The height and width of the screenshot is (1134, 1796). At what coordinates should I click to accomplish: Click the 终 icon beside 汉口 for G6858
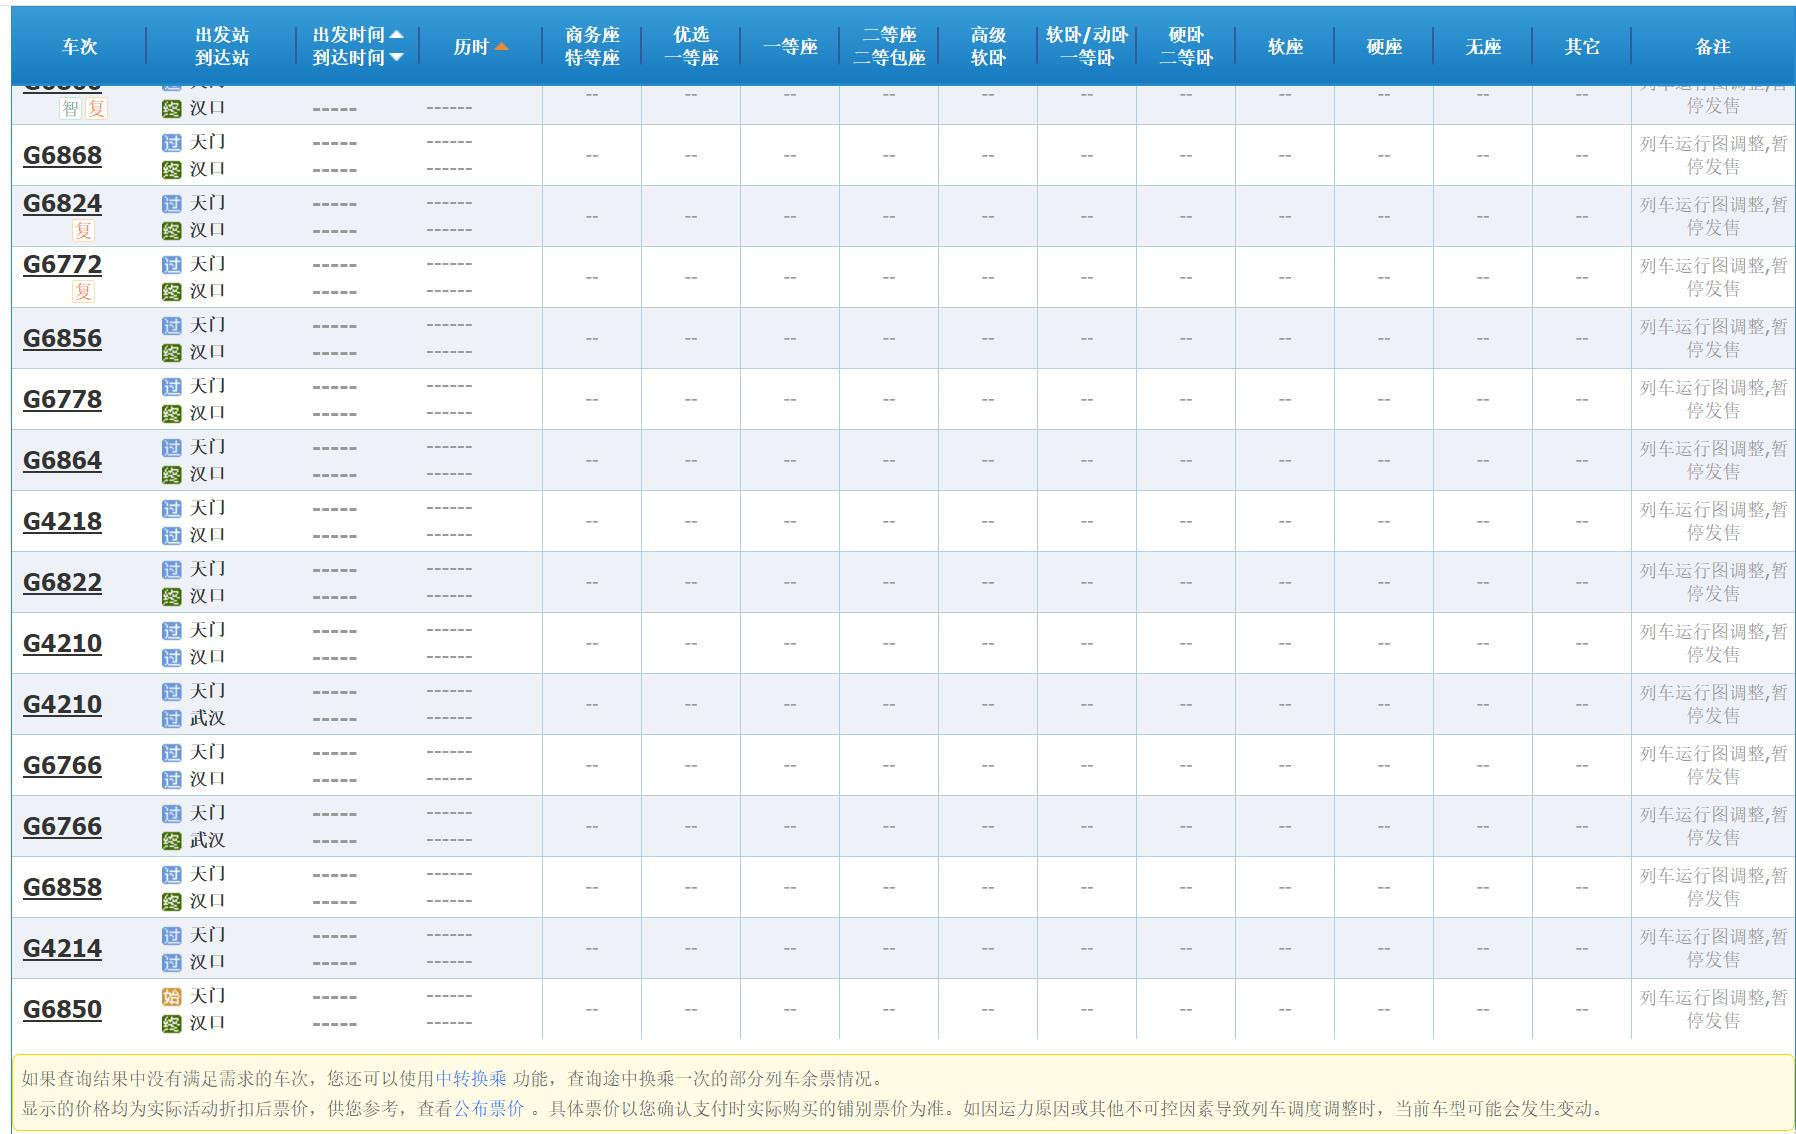pyautogui.click(x=172, y=902)
